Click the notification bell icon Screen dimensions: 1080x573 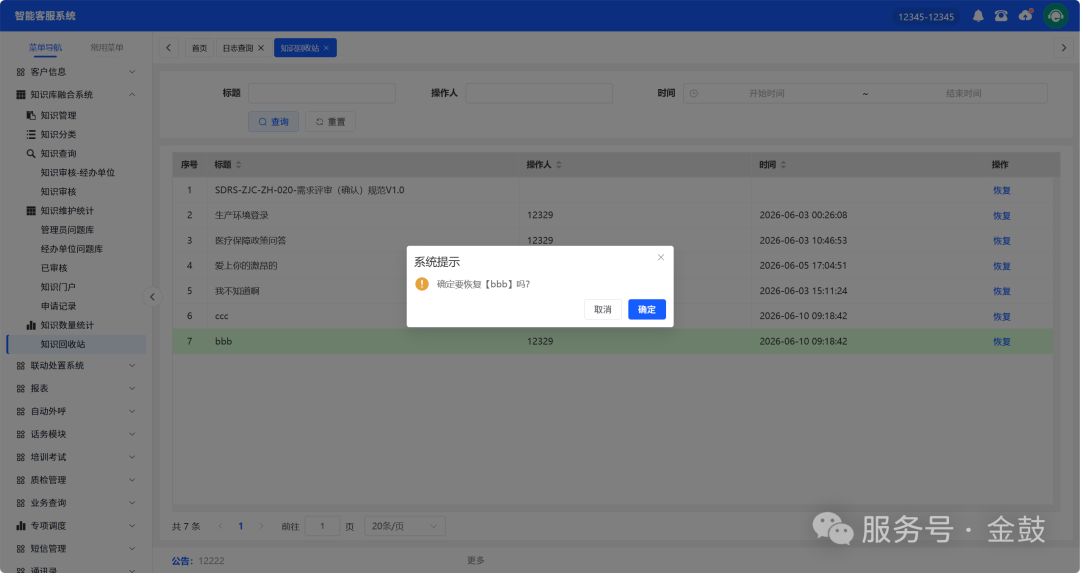click(978, 16)
